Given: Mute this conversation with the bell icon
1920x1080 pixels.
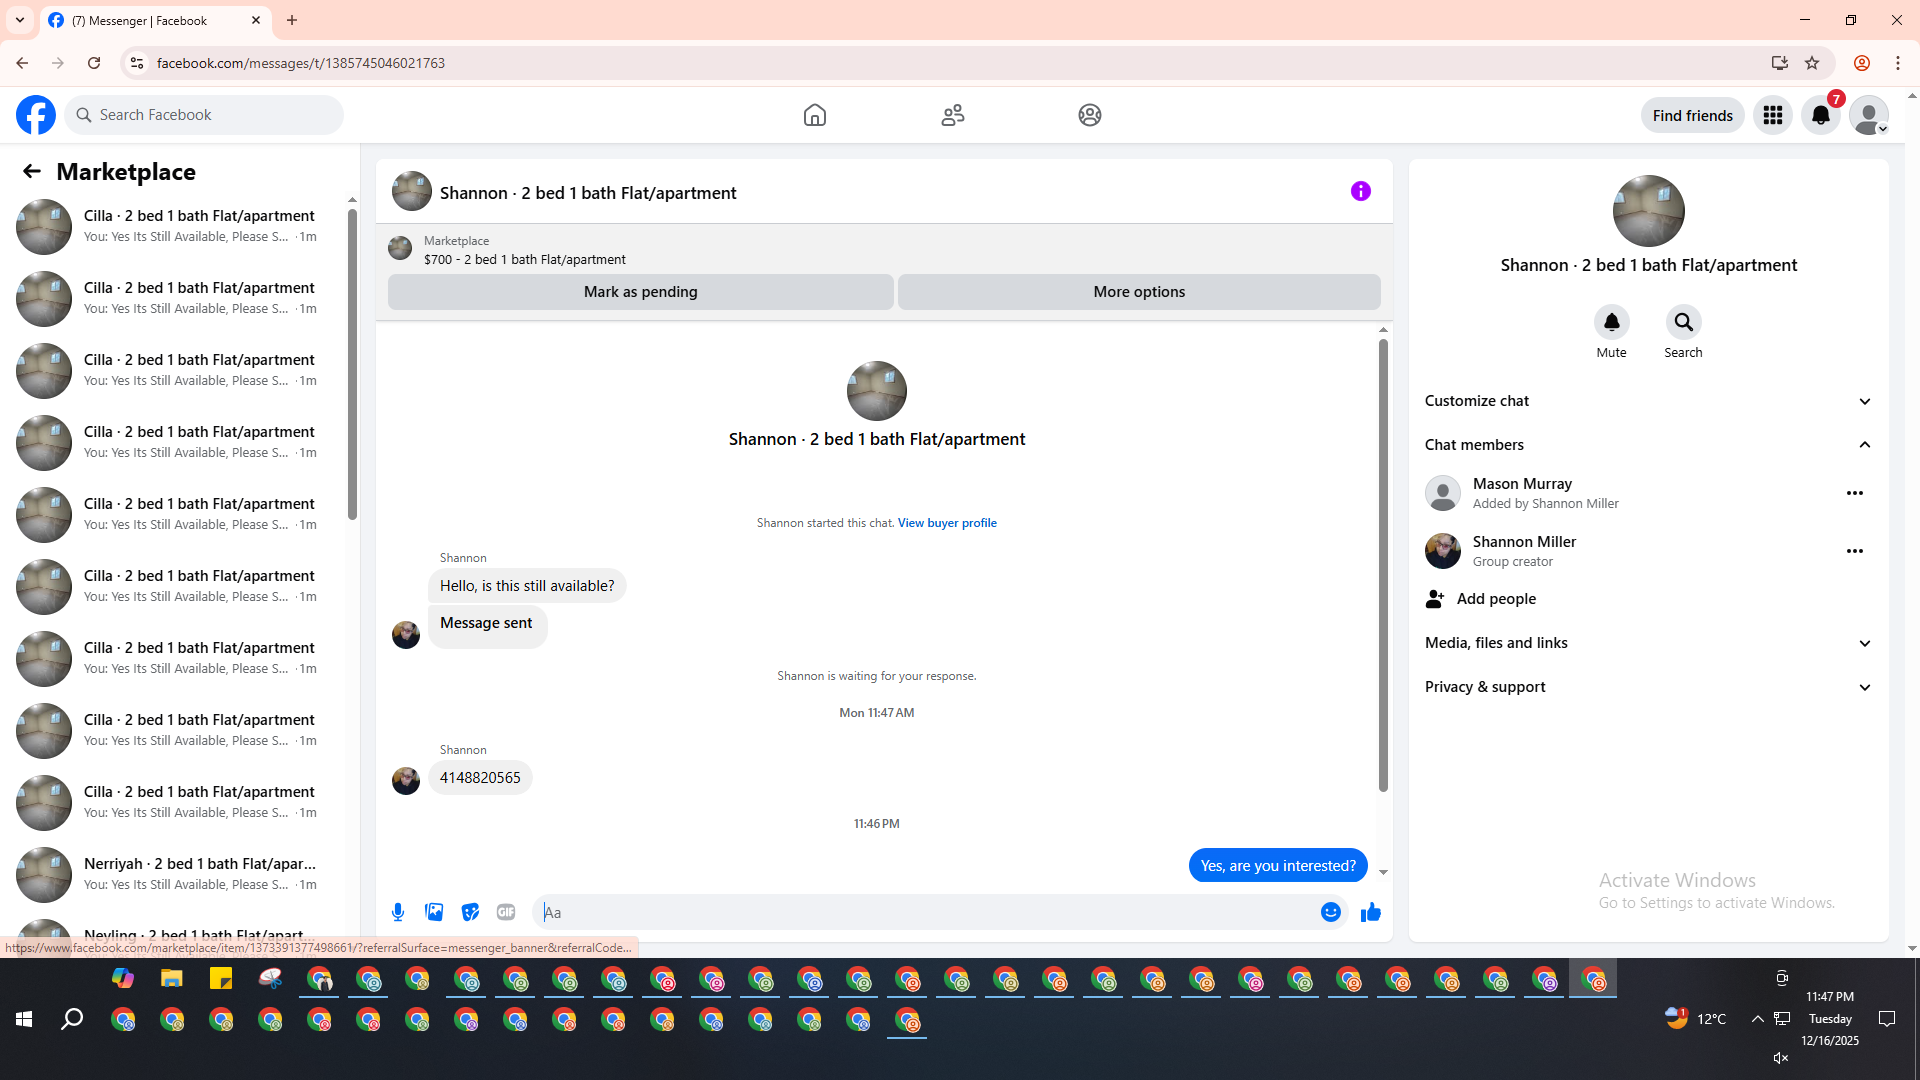Looking at the screenshot, I should click(x=1612, y=322).
